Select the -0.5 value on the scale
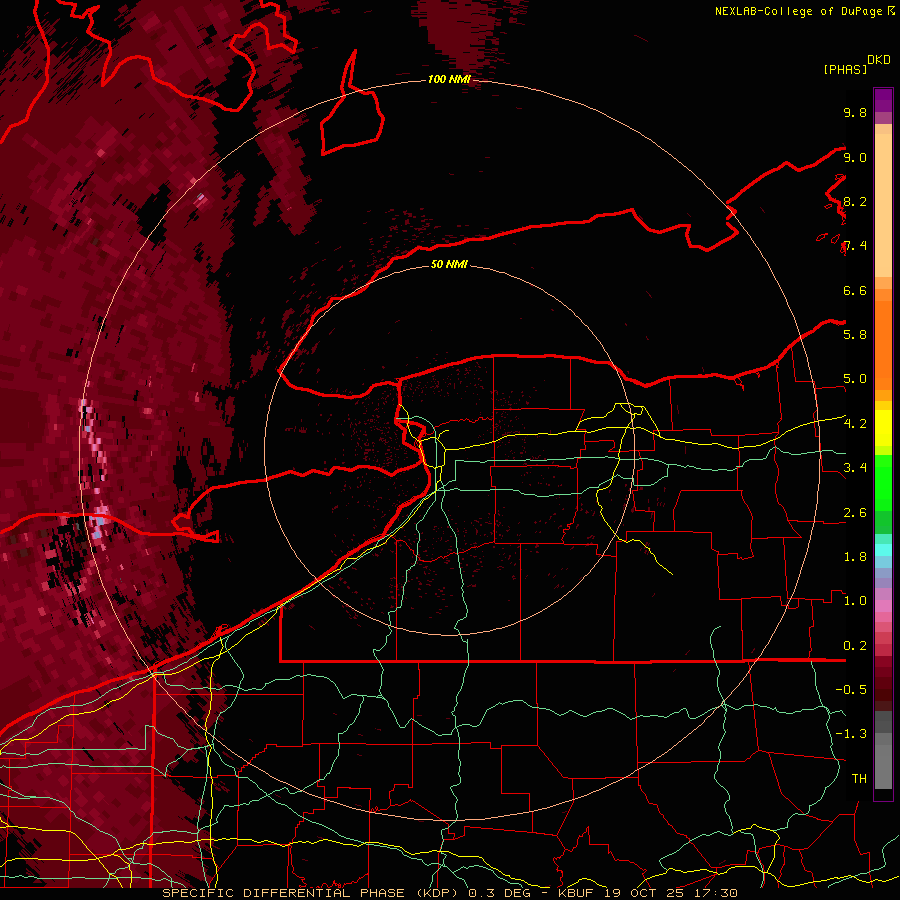Screen dimensions: 900x900 [x=851, y=690]
